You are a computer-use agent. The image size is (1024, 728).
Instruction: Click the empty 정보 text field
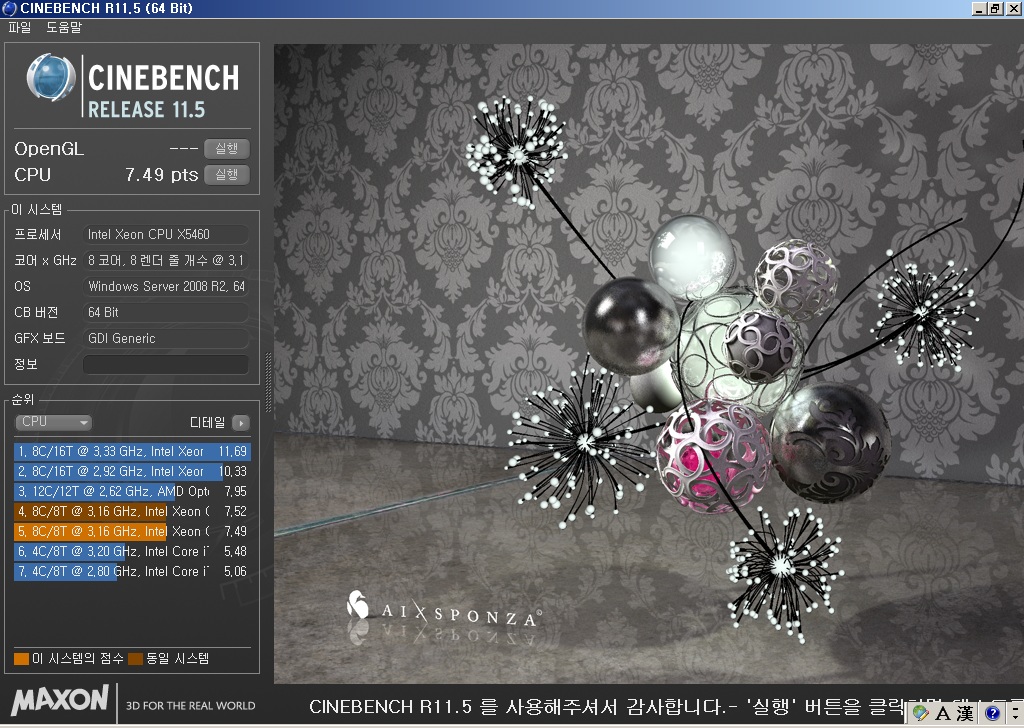(x=166, y=364)
